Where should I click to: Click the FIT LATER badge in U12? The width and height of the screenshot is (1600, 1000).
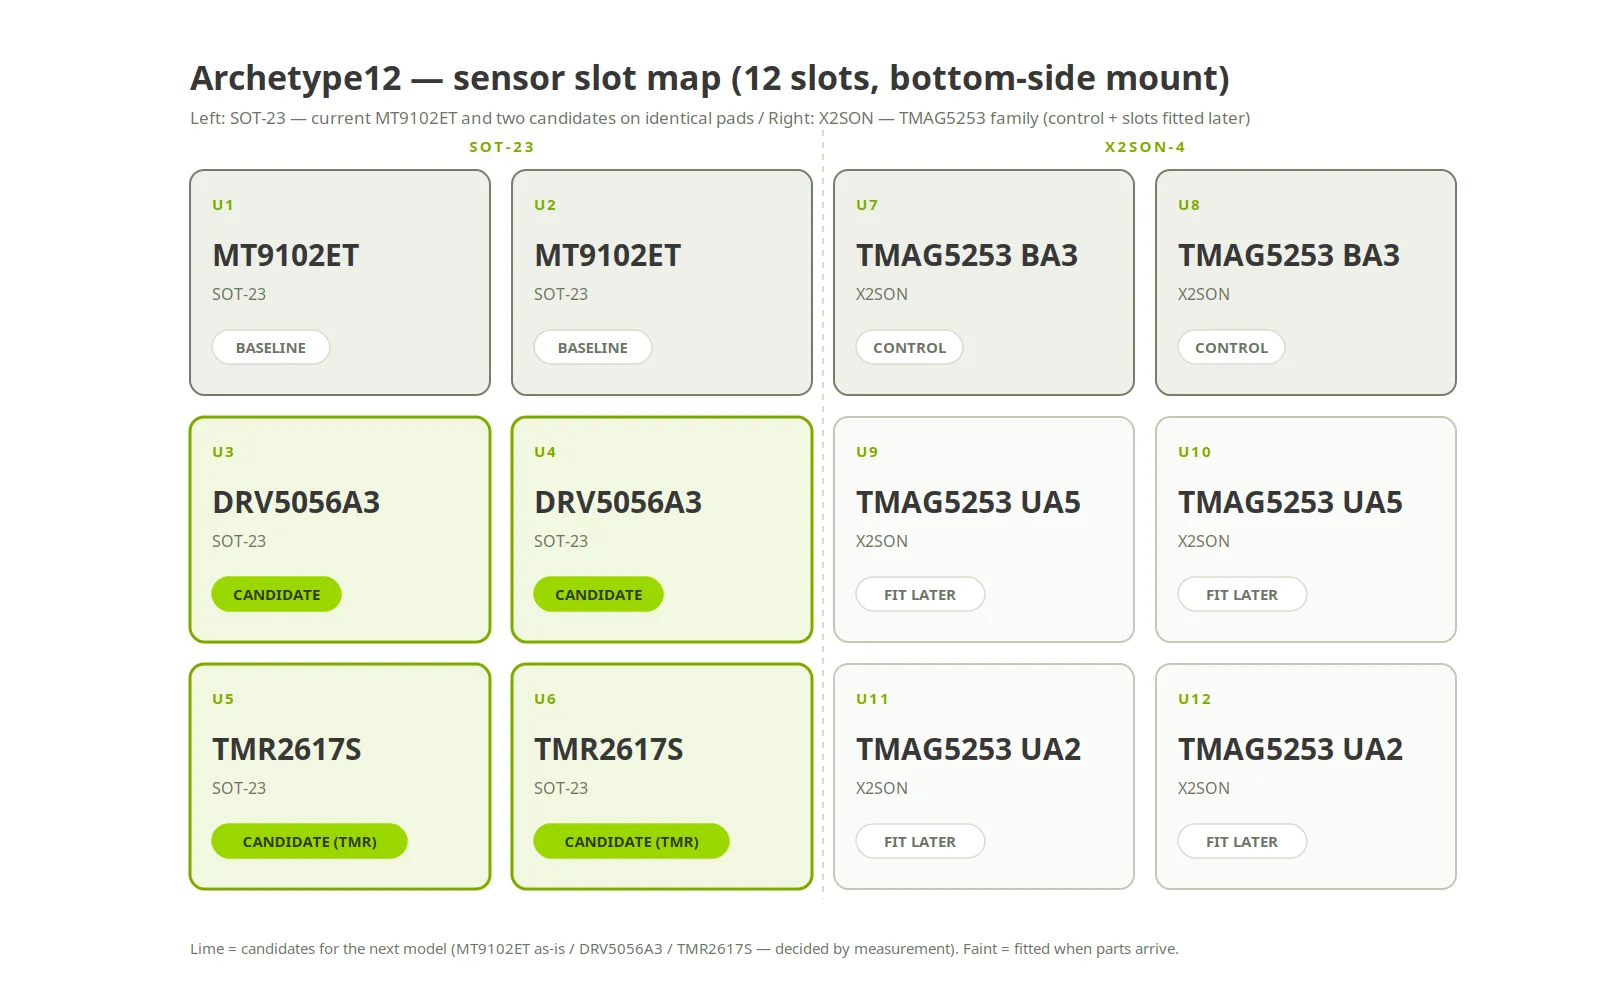(x=1242, y=841)
